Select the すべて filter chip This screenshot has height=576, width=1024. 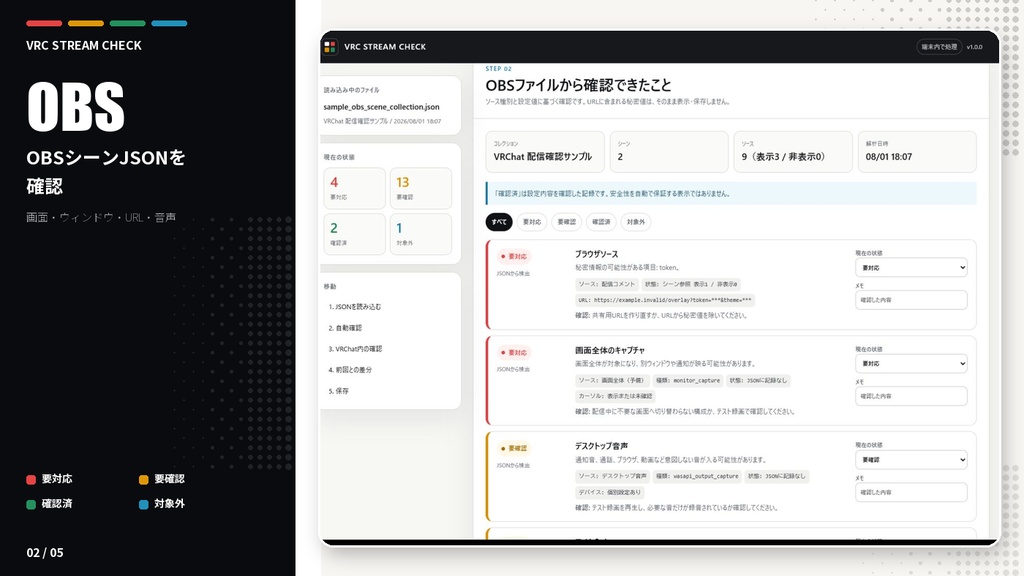[499, 222]
